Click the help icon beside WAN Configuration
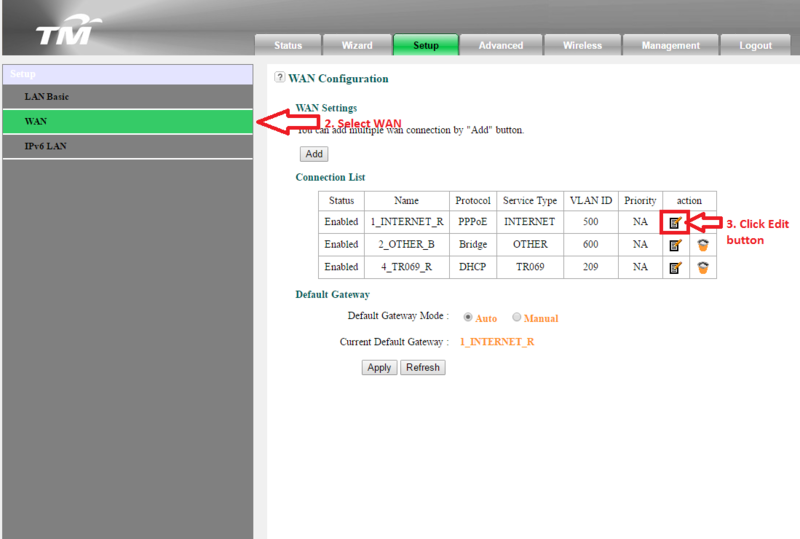The width and height of the screenshot is (800, 539). [279, 78]
